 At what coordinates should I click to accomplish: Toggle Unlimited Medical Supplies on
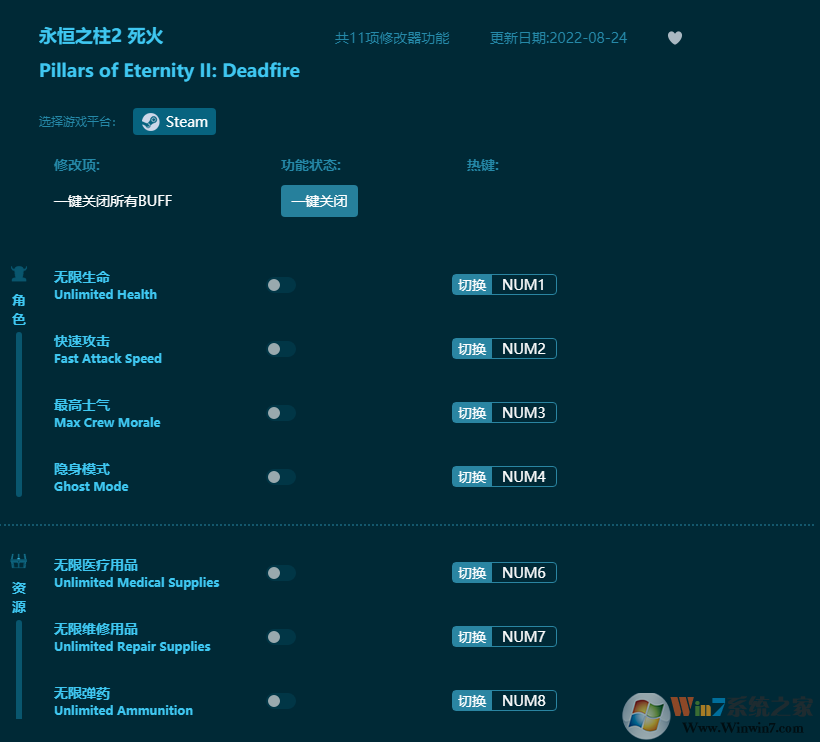(281, 573)
